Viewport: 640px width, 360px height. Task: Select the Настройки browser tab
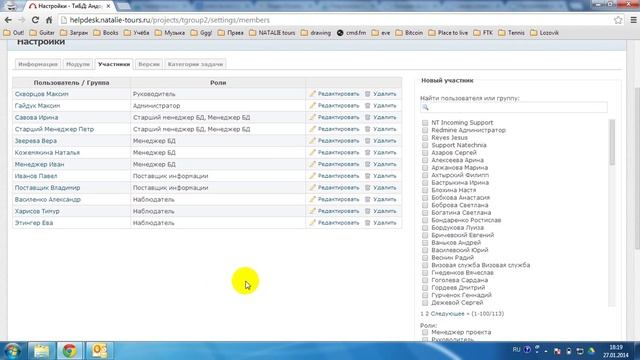(69, 6)
